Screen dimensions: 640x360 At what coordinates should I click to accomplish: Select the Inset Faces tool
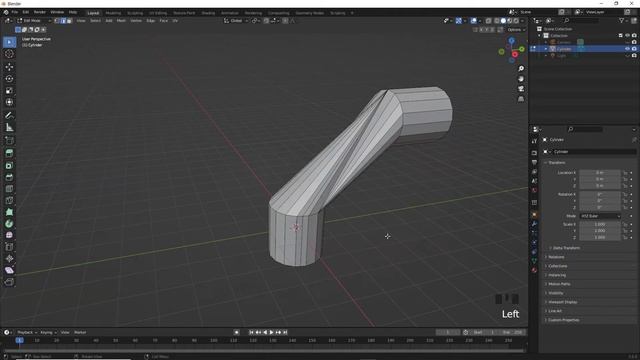9,165
